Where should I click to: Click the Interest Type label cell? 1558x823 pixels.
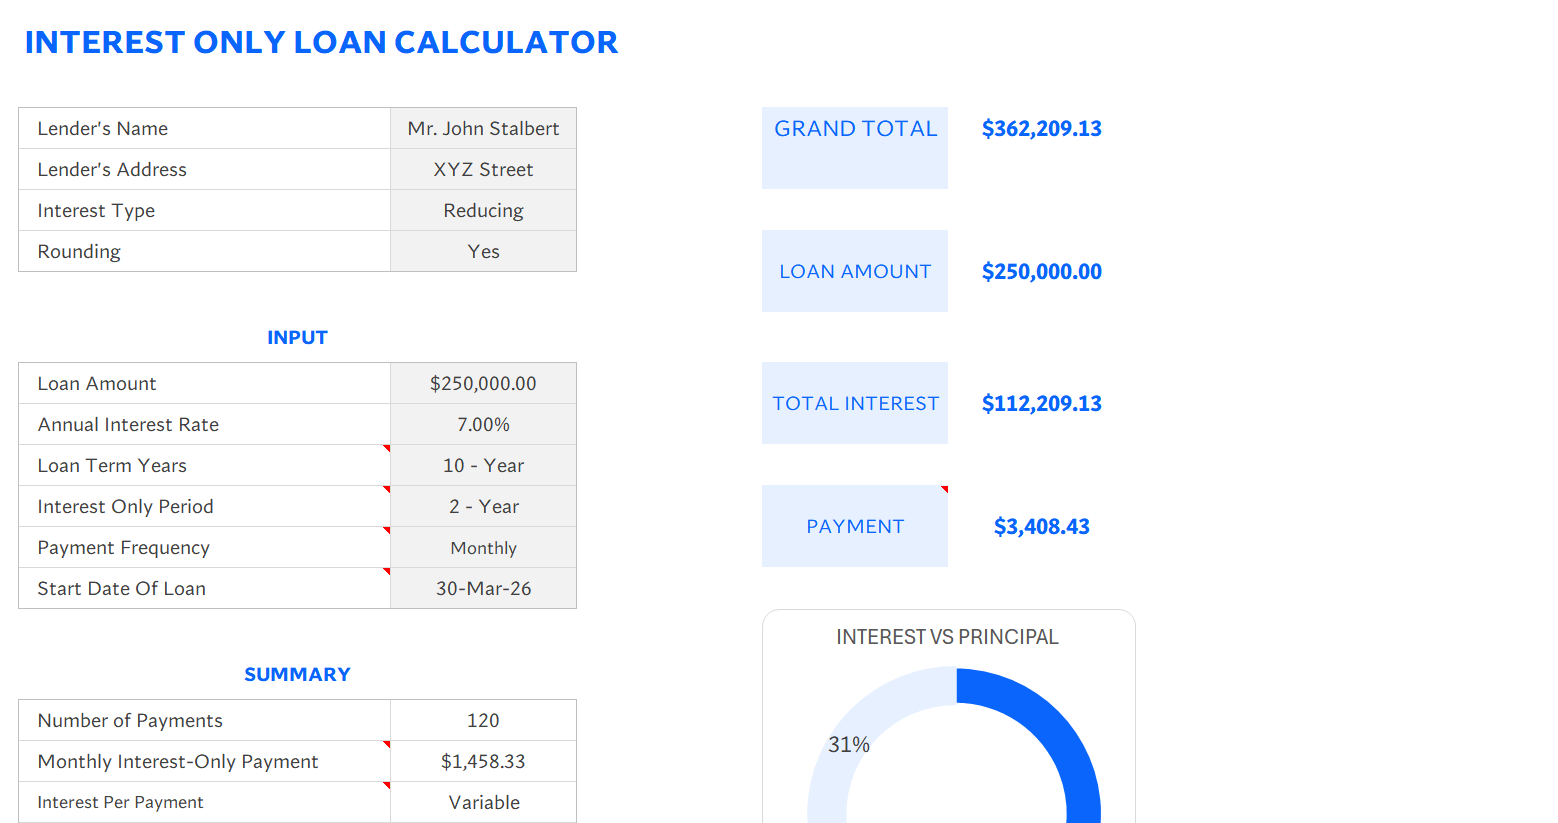tap(204, 210)
